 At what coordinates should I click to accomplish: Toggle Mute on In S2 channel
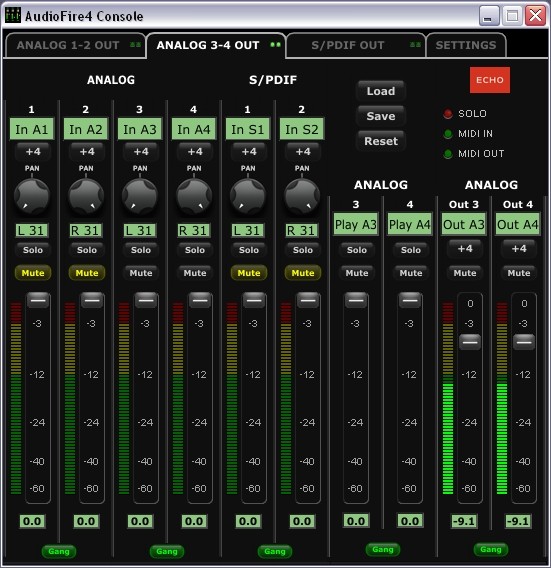[302, 273]
